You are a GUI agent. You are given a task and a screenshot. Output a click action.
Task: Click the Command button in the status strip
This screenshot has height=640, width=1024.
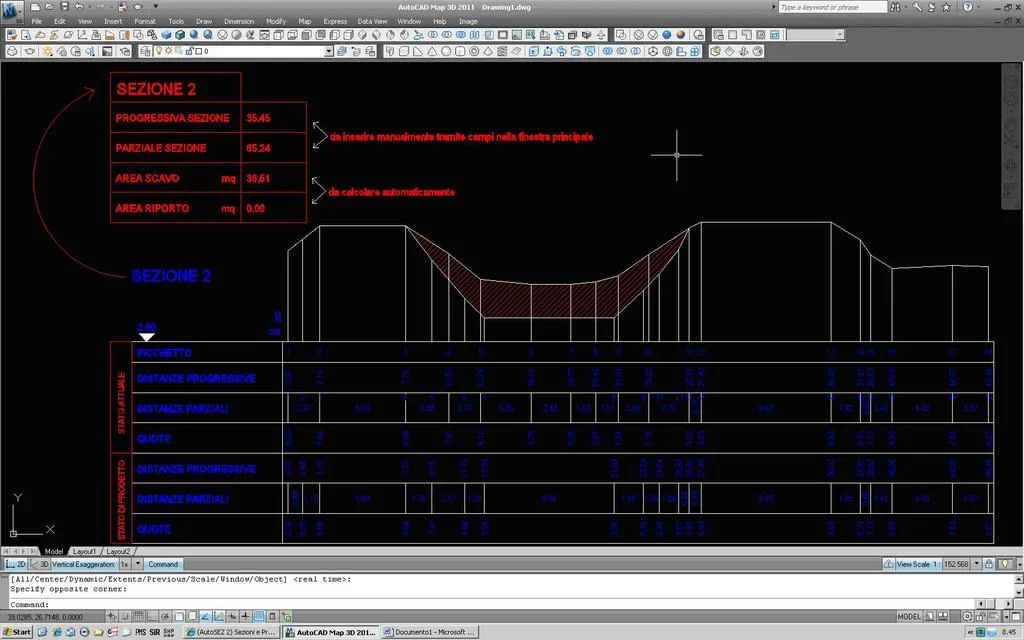(x=162, y=565)
